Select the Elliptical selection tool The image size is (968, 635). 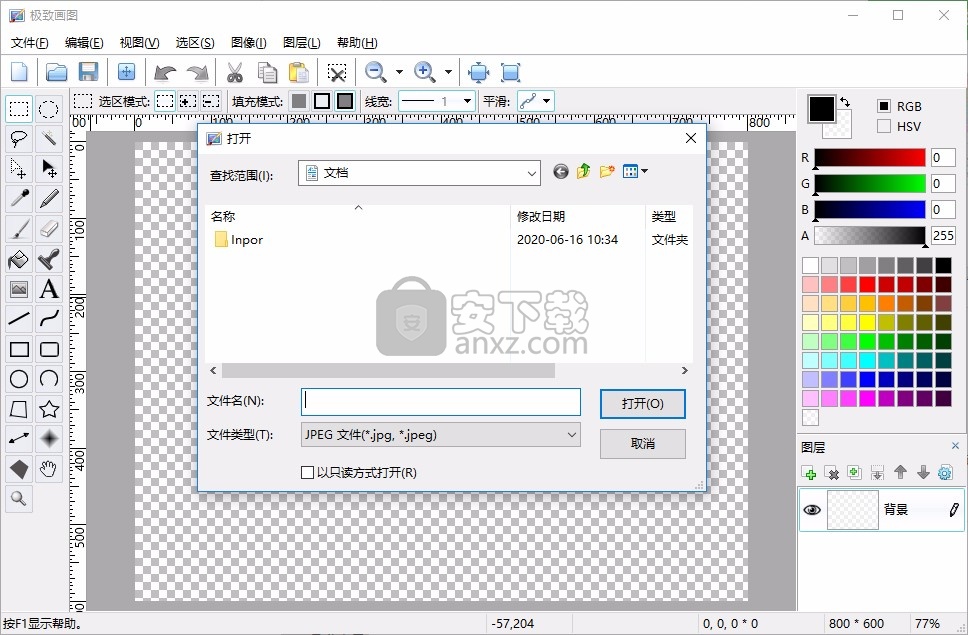pyautogui.click(x=49, y=109)
